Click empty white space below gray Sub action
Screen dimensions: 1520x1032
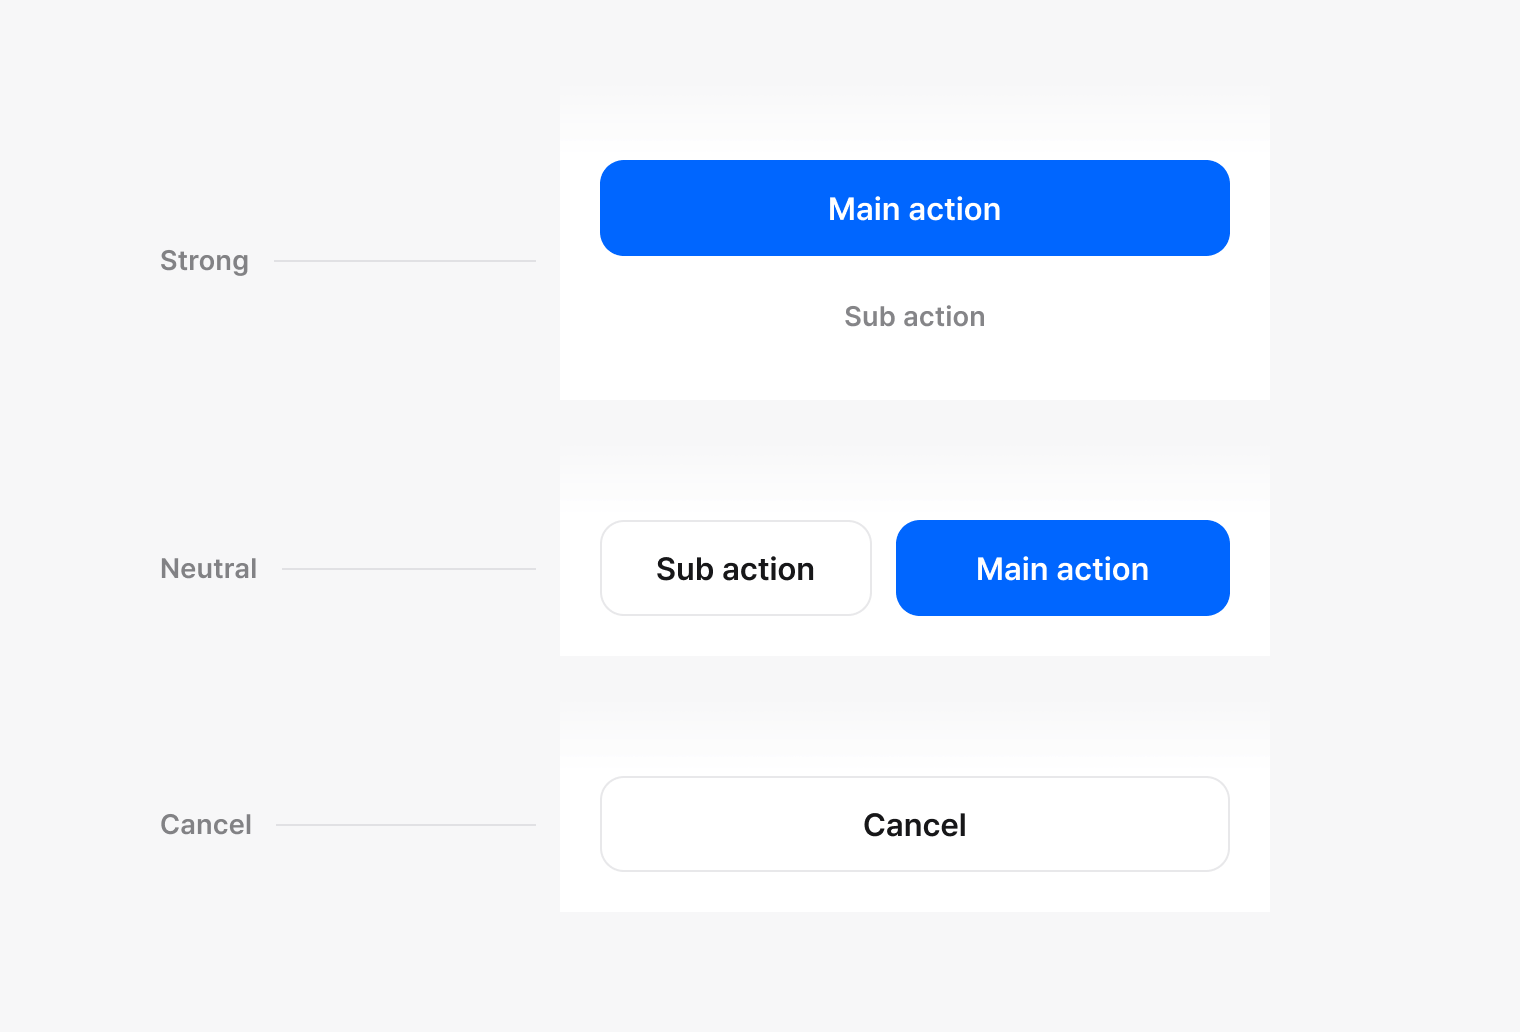pos(914,368)
